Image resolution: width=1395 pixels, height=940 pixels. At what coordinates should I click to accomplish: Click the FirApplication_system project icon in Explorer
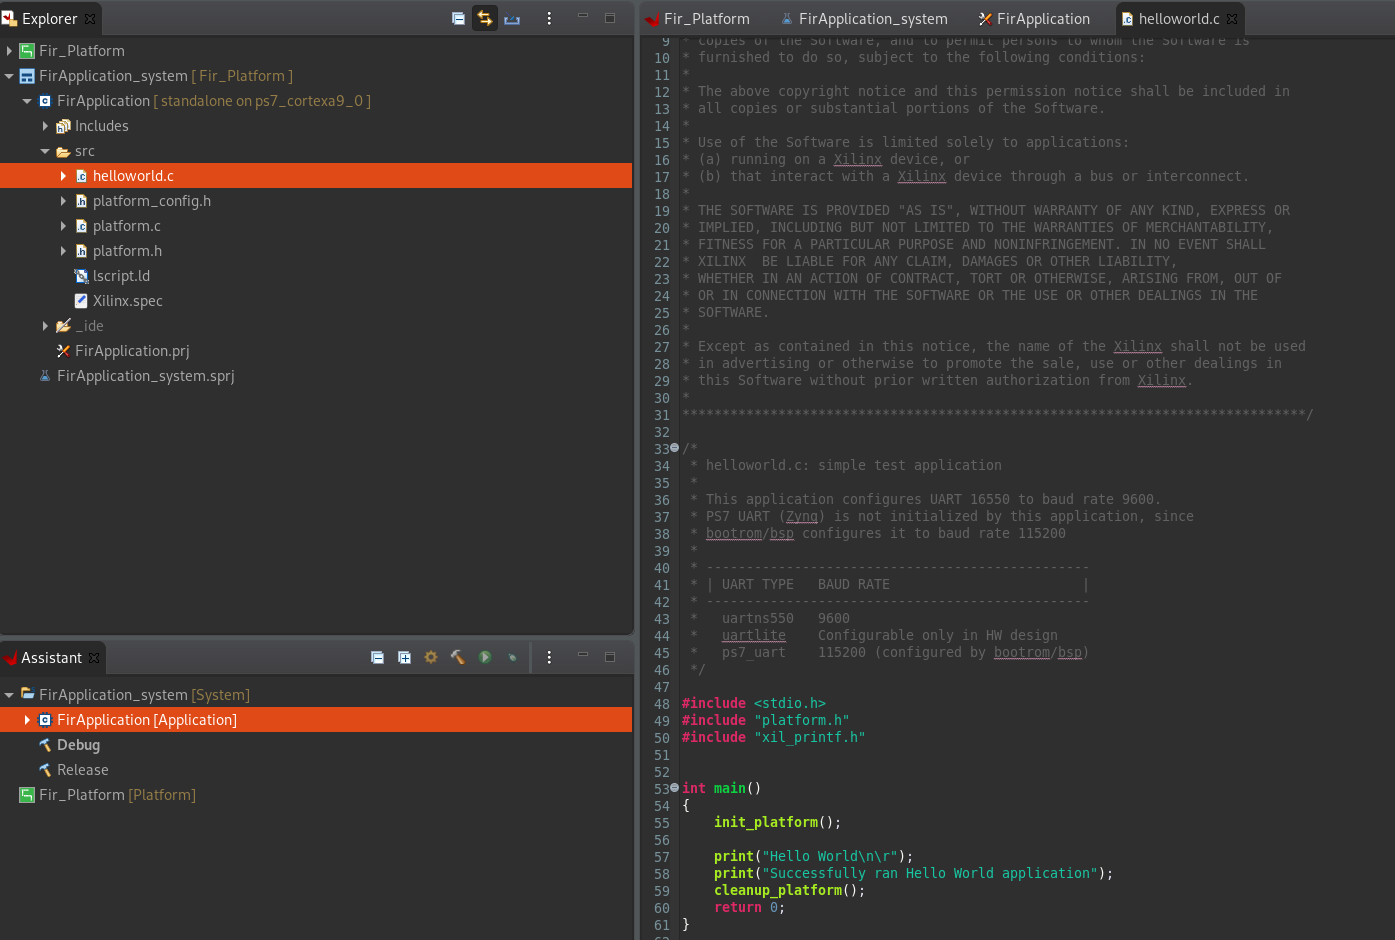[x=27, y=76]
